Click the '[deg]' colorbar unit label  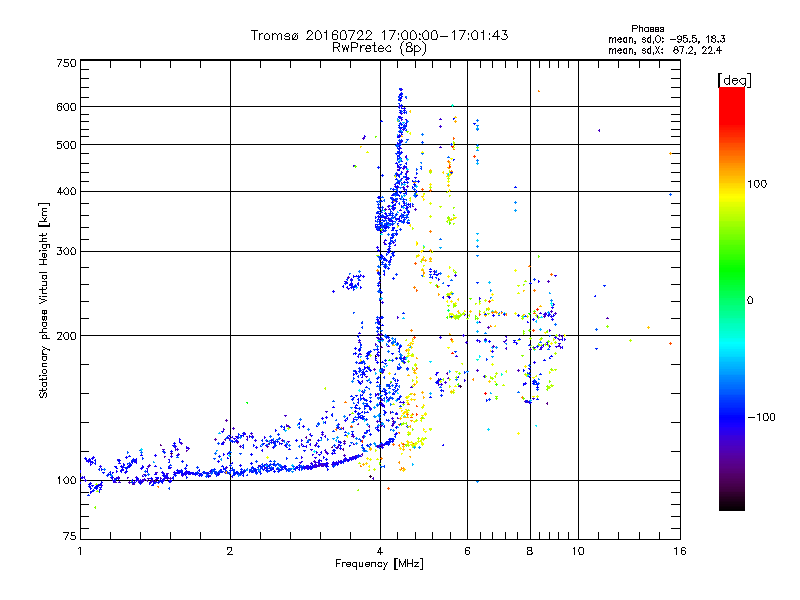click(x=734, y=80)
